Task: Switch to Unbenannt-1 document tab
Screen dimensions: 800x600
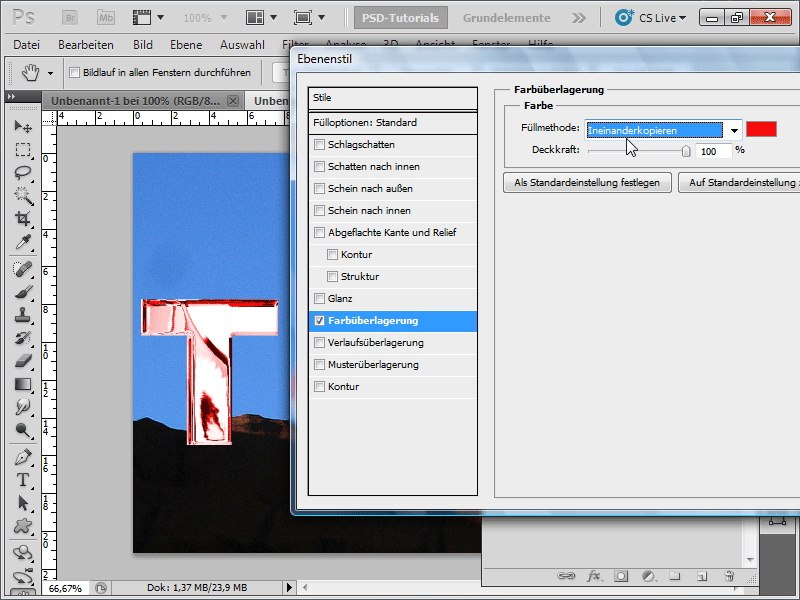Action: pos(135,101)
